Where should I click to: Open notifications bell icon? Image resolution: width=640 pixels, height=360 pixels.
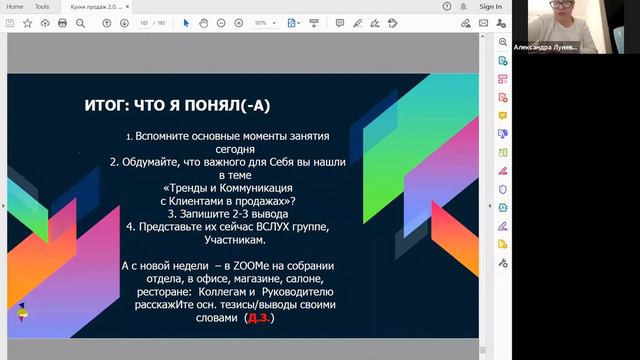pyautogui.click(x=463, y=7)
